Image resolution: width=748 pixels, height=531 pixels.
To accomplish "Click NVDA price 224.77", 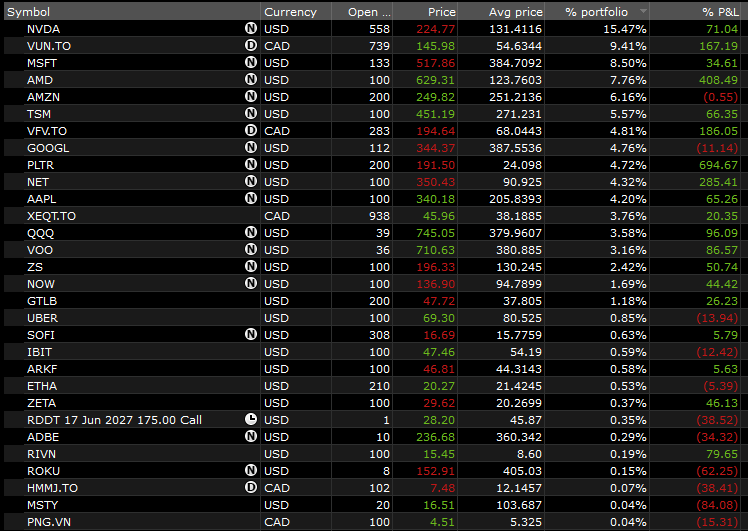I will (436, 29).
